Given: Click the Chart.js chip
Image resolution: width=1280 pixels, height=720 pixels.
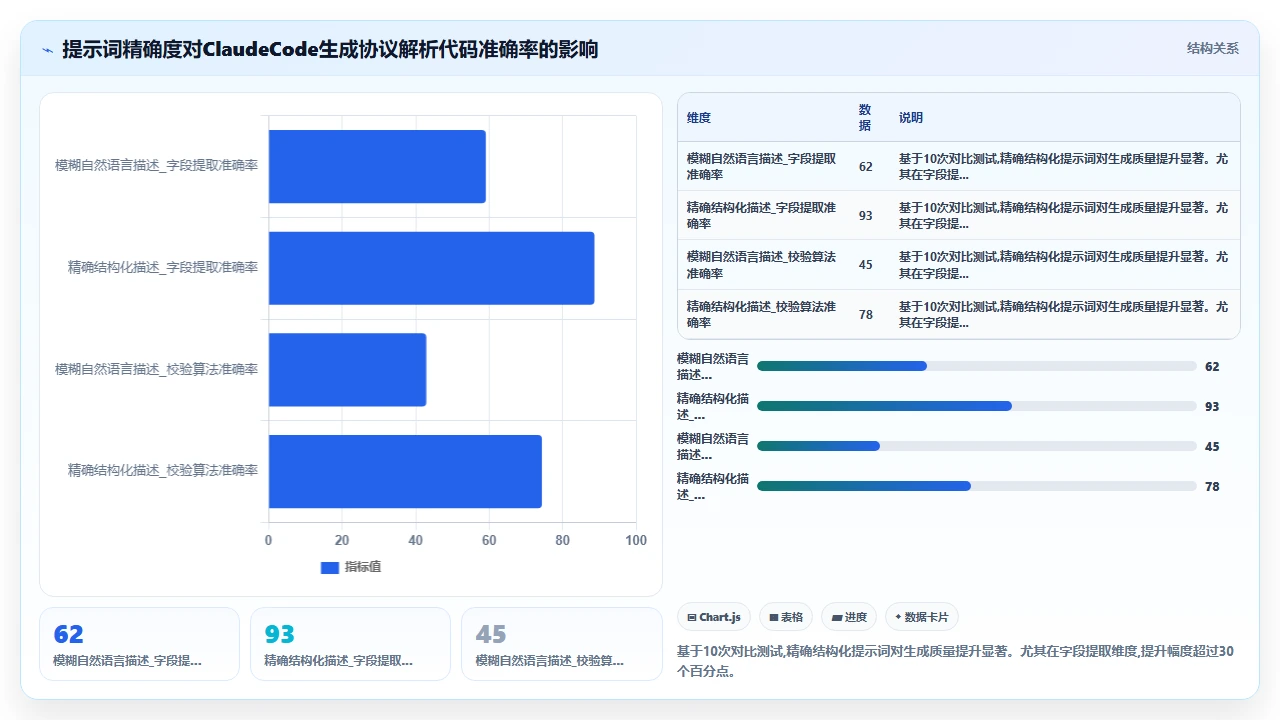Looking at the screenshot, I should (713, 617).
